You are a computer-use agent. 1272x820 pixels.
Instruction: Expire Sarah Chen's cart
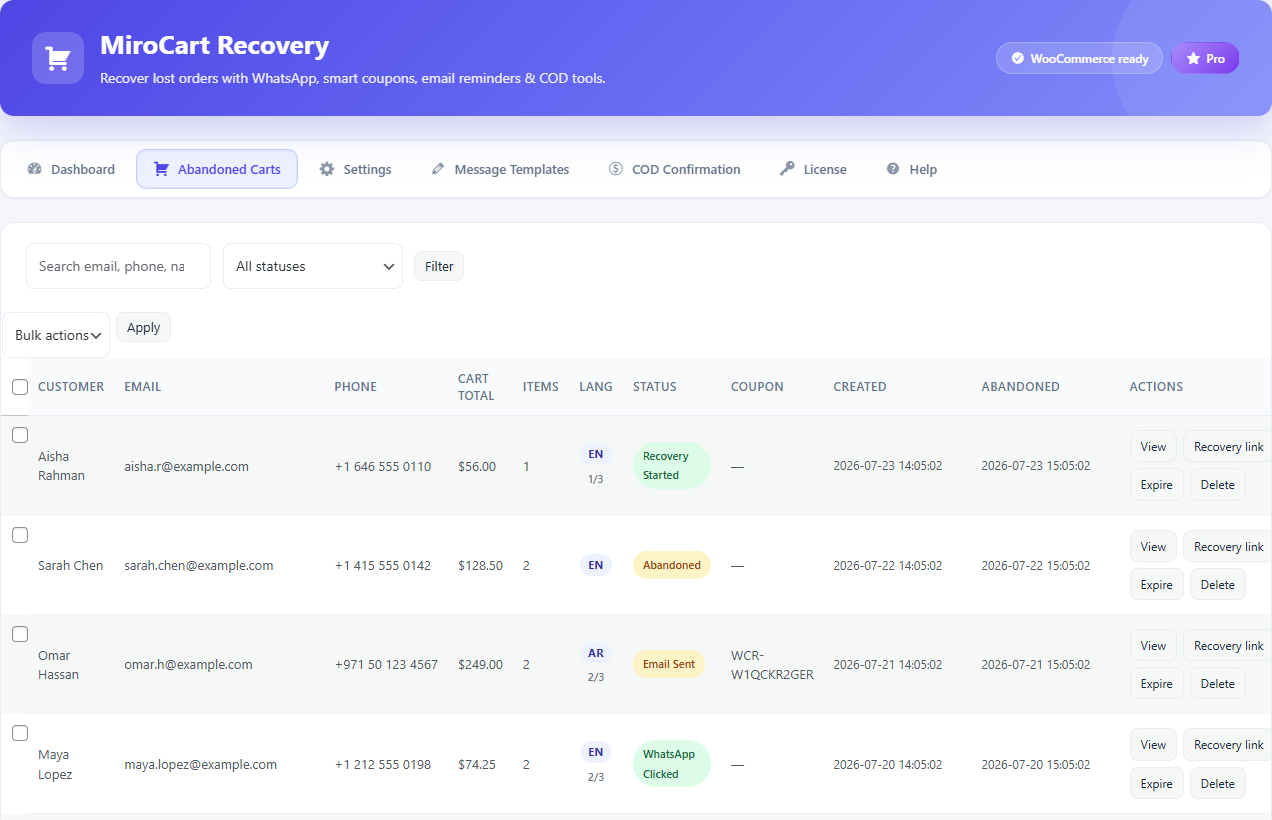(x=1156, y=585)
